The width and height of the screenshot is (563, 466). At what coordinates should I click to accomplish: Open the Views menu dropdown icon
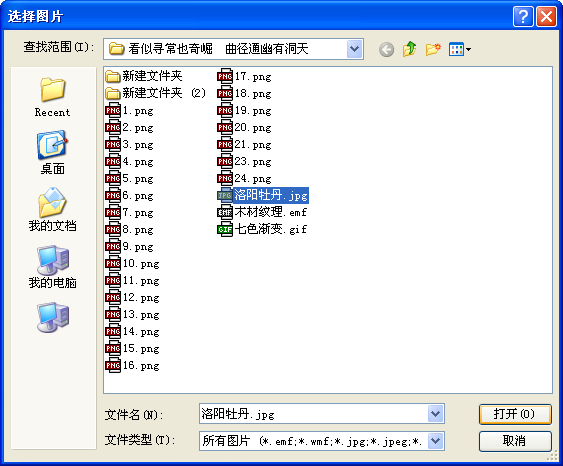tap(460, 49)
